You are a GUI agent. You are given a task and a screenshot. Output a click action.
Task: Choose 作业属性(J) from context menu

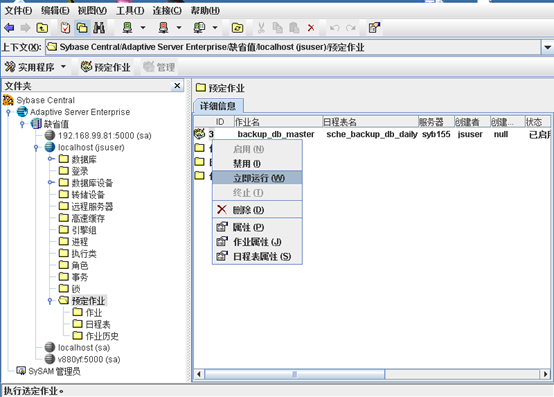257,242
